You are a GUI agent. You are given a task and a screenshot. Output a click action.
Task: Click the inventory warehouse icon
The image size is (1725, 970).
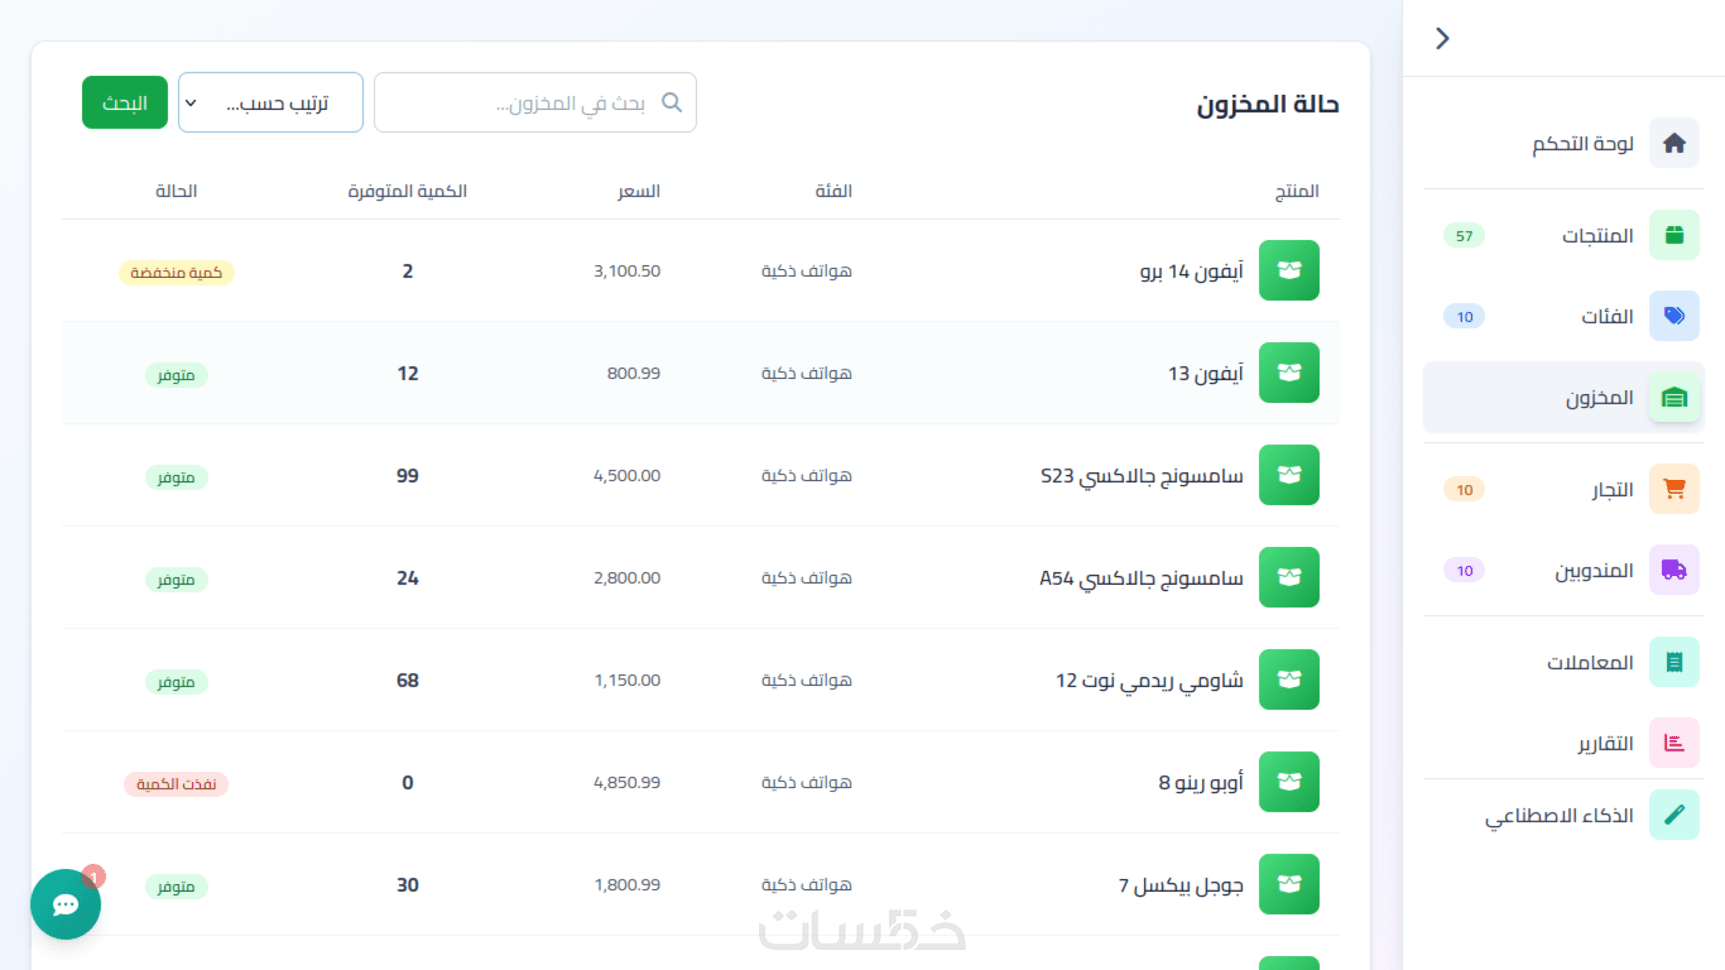click(1674, 397)
